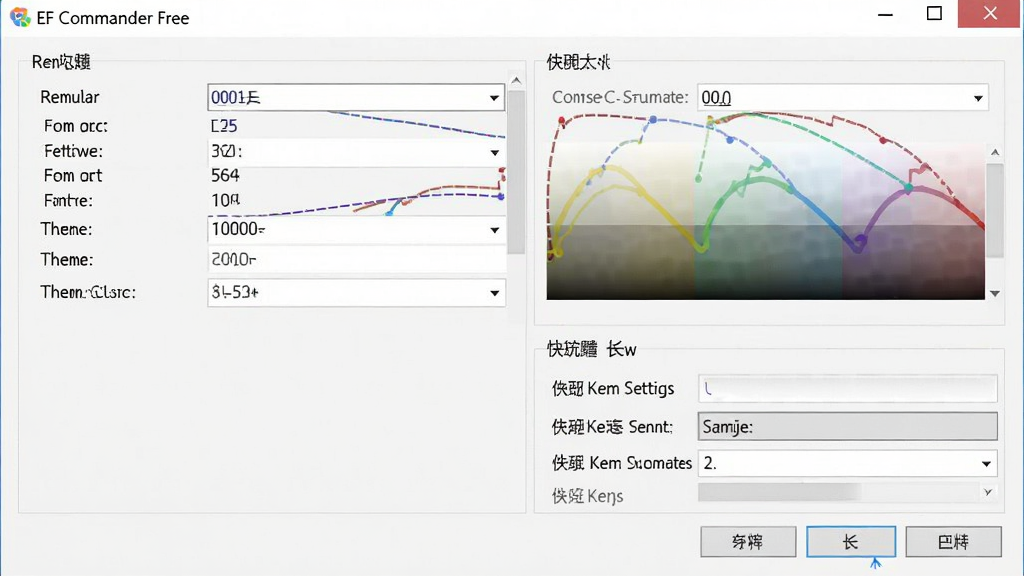Click the EF Commander Free app icon
This screenshot has width=1024, height=576.
[20, 17]
